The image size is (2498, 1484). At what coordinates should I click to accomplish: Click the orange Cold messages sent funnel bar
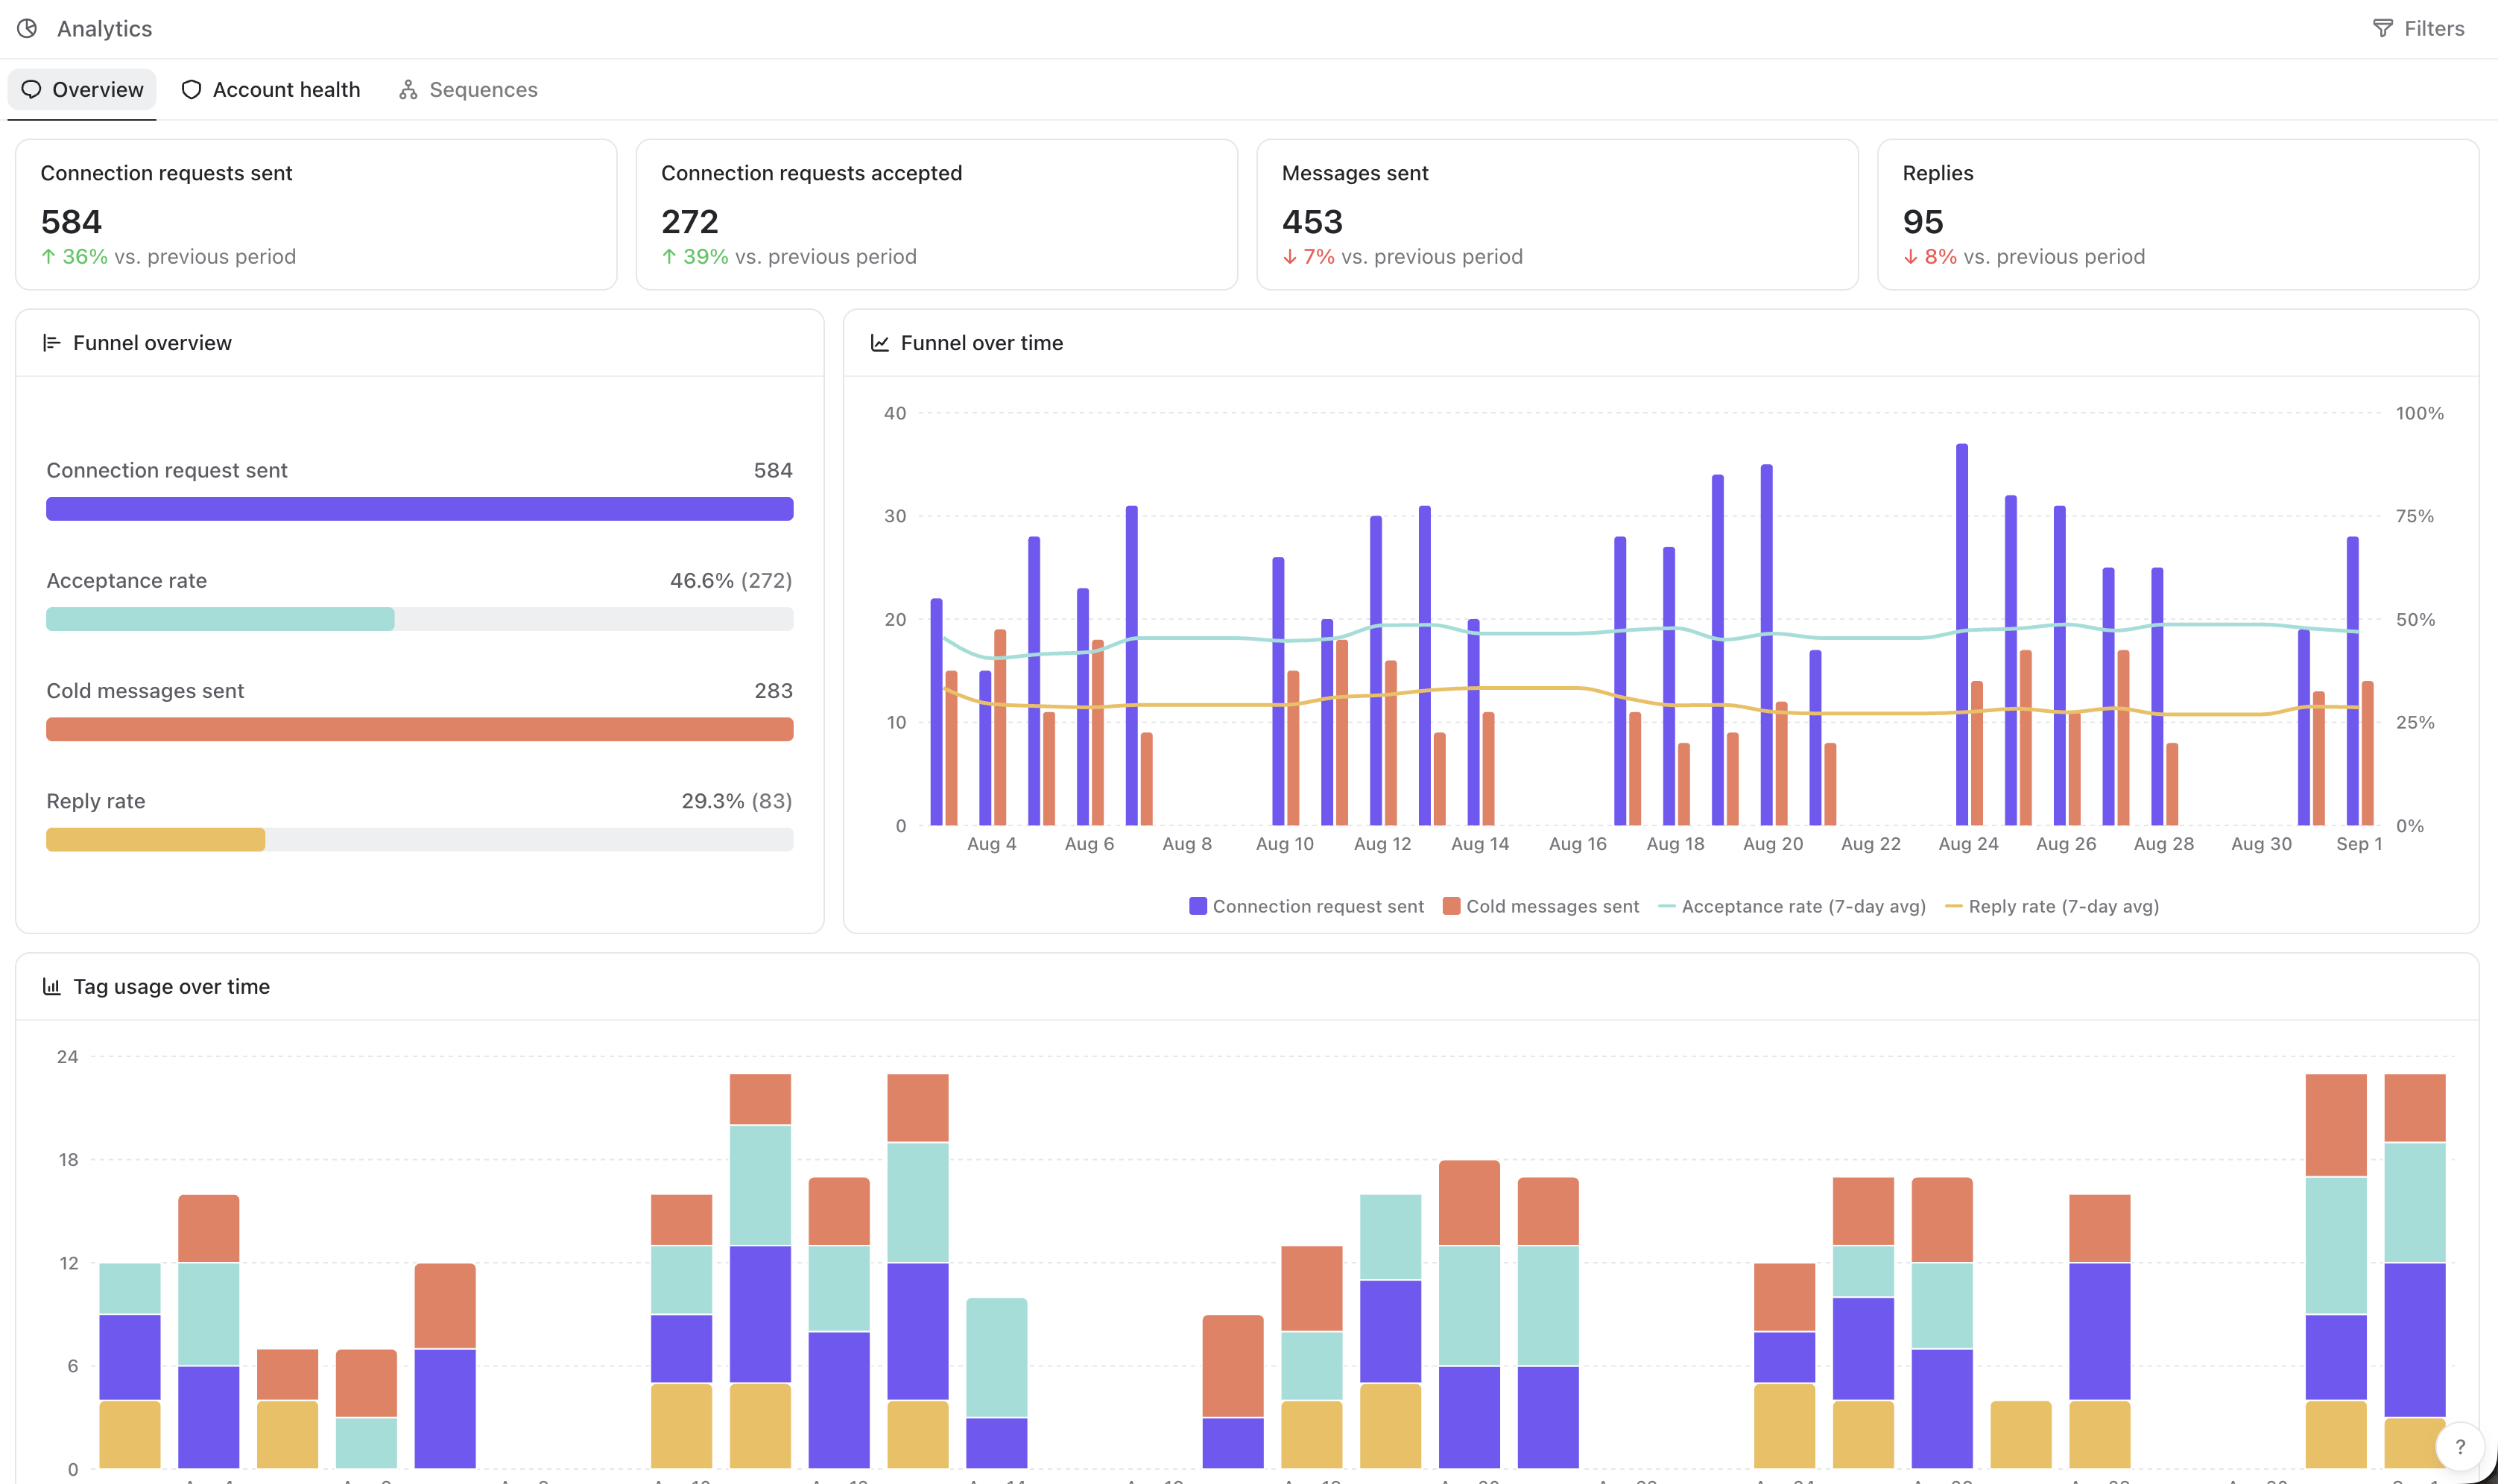tap(420, 729)
